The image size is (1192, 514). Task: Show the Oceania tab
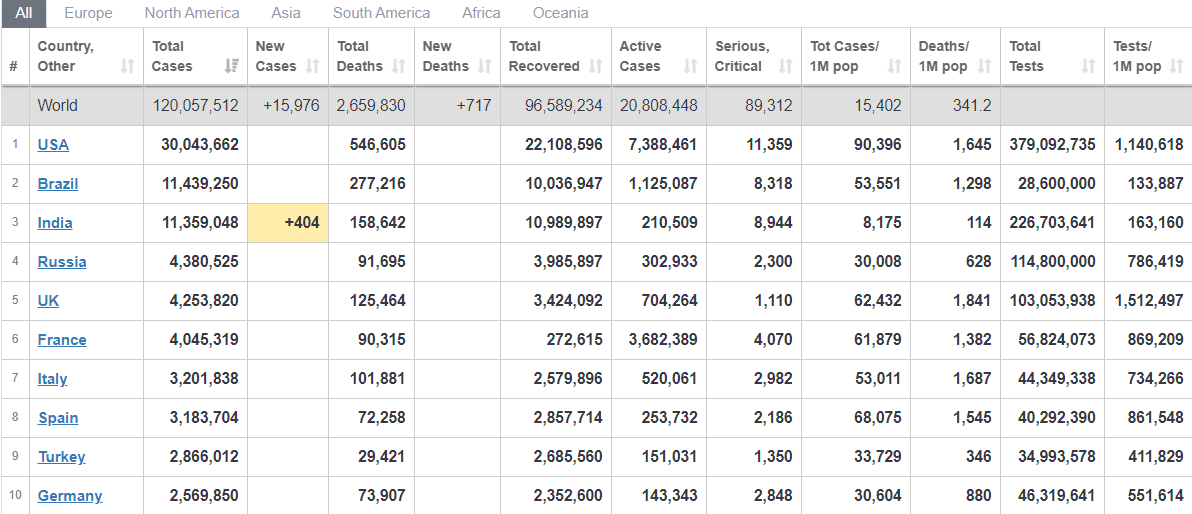(x=560, y=13)
